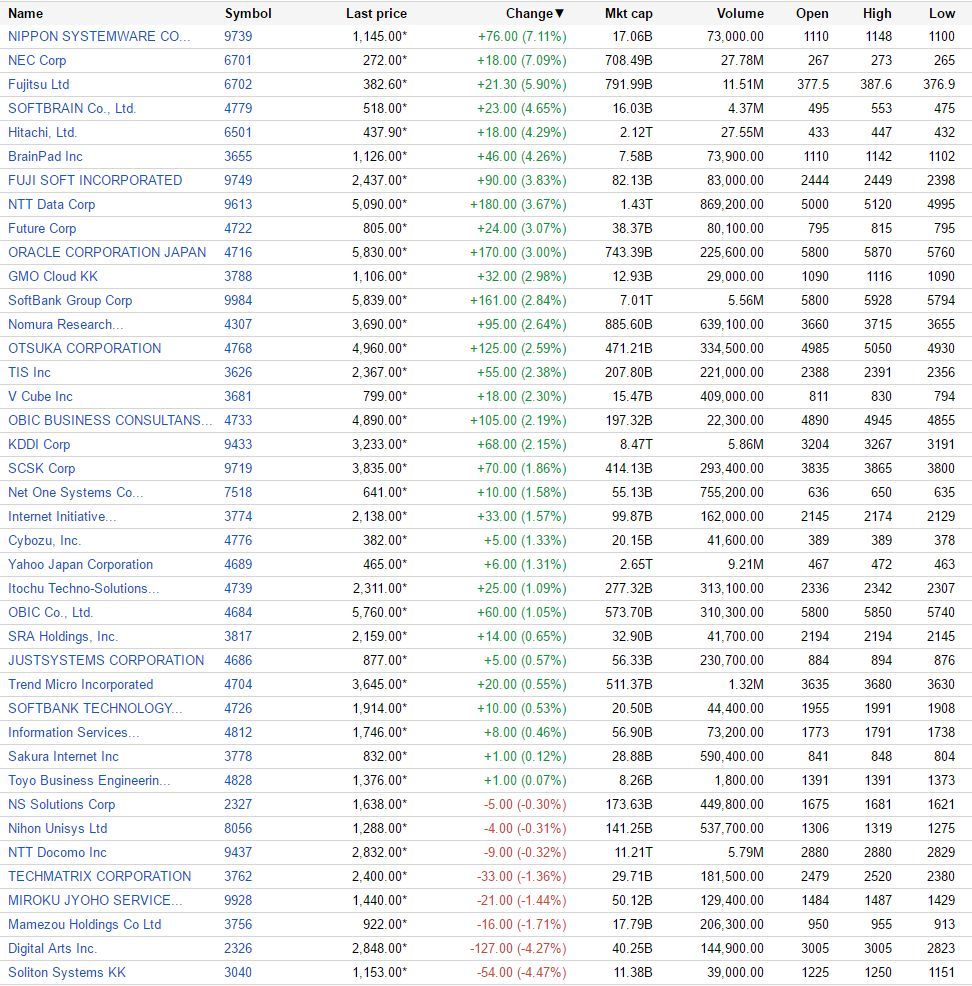The width and height of the screenshot is (972, 986).
Task: Select change value -54.00 (-4.47%)
Action: pyautogui.click(x=522, y=972)
